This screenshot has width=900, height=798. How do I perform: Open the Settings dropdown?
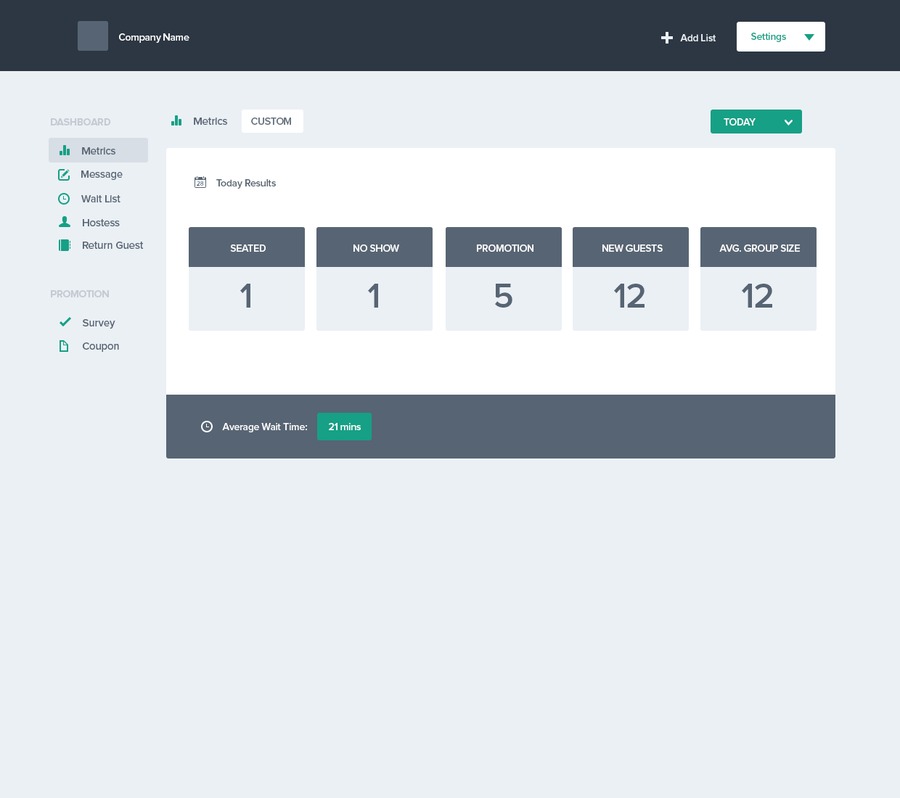click(x=781, y=37)
